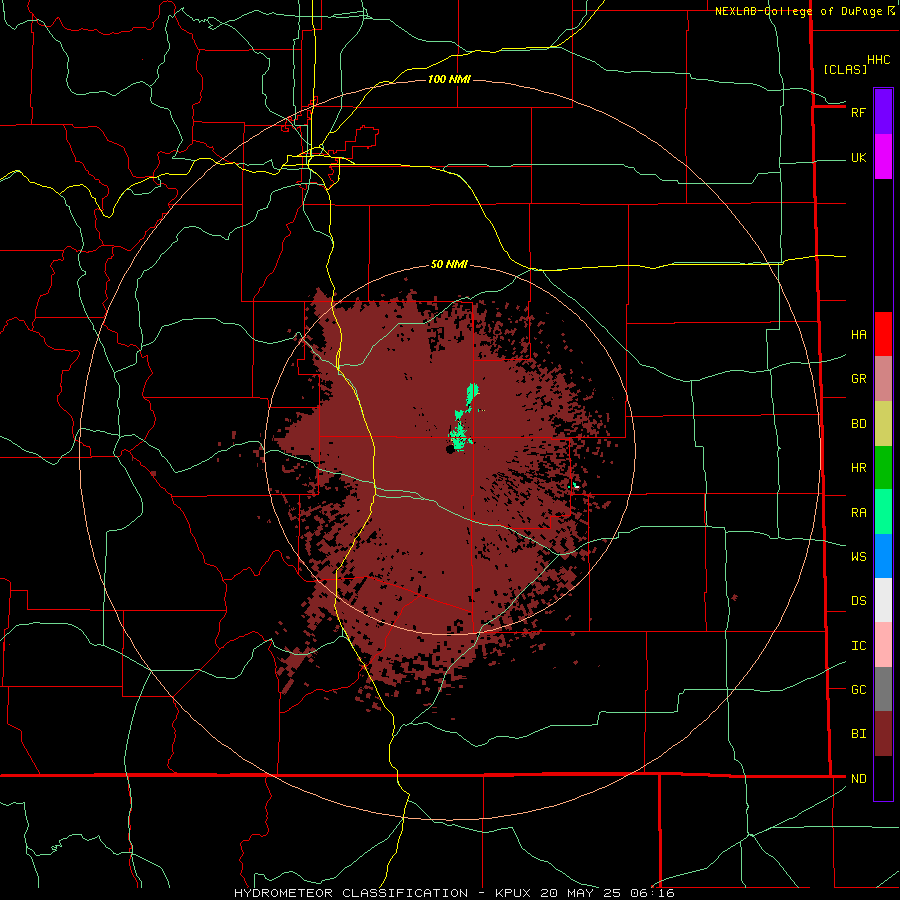Select the yellow BD legend swatch
The width and height of the screenshot is (900, 900).
click(883, 424)
